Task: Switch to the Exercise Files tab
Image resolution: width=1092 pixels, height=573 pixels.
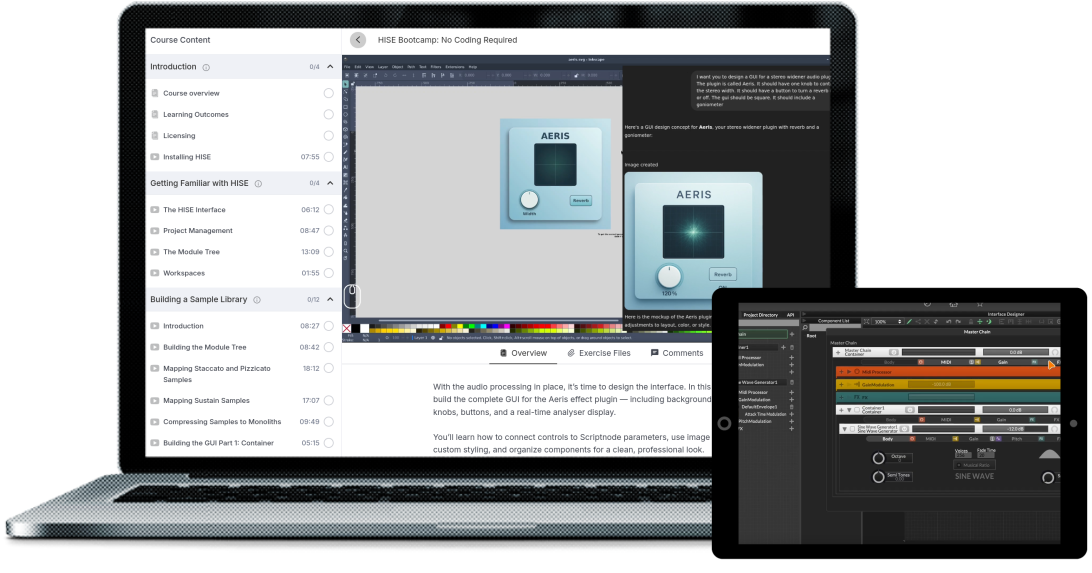Action: click(599, 353)
